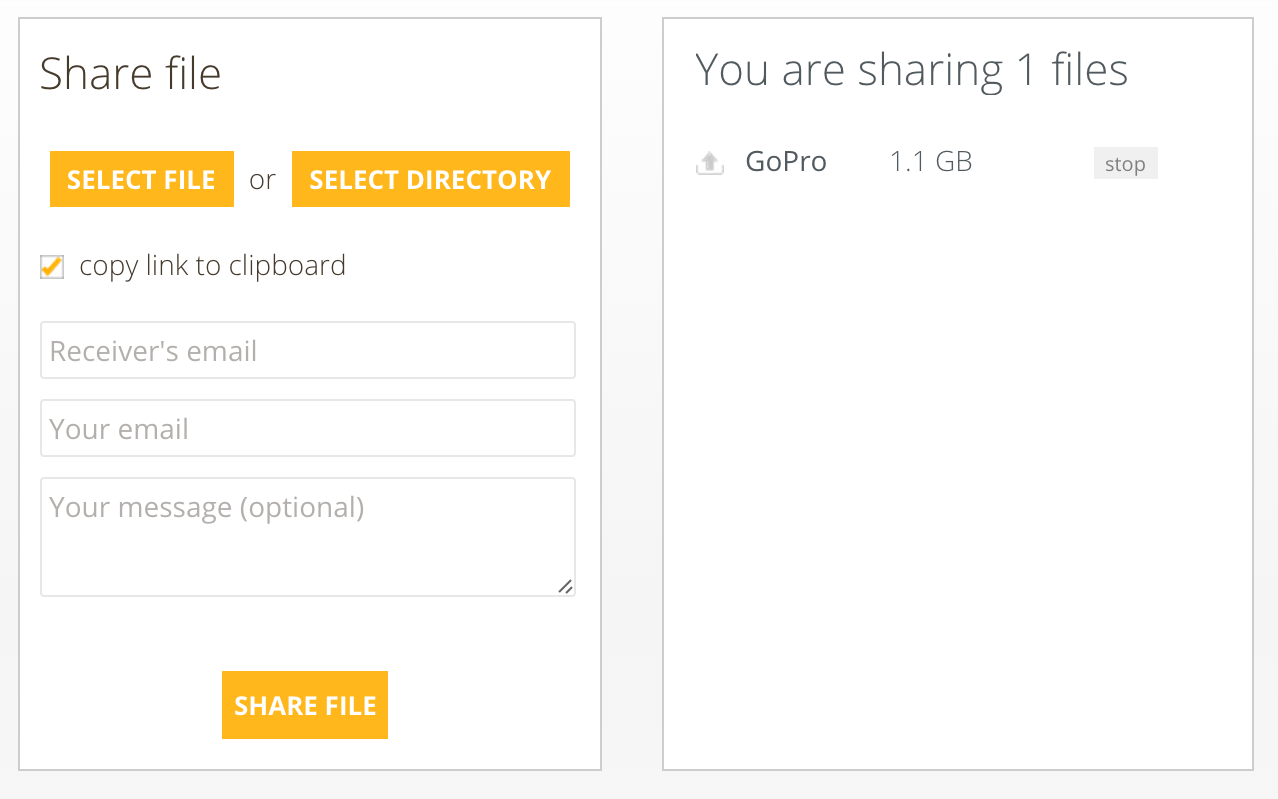The height and width of the screenshot is (799, 1278).
Task: Stop sharing the GoPro file
Action: coord(1125,164)
